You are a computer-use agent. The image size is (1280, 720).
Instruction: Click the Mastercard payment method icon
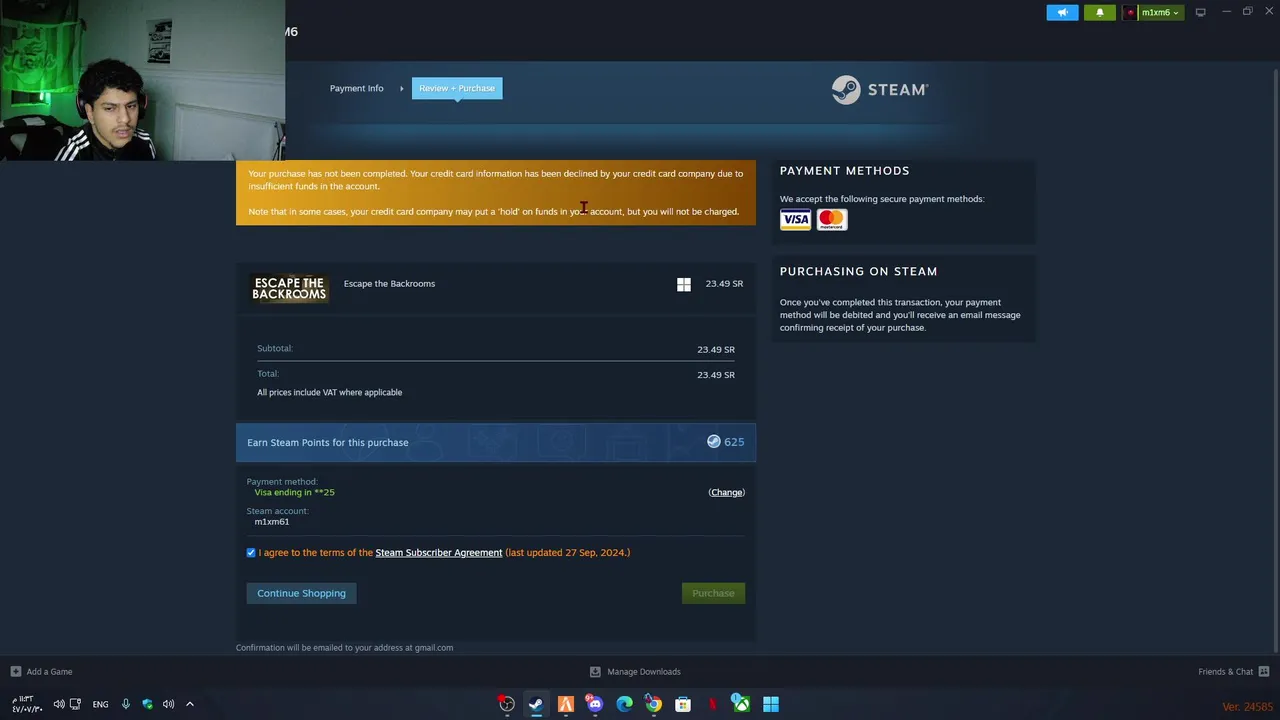point(832,220)
